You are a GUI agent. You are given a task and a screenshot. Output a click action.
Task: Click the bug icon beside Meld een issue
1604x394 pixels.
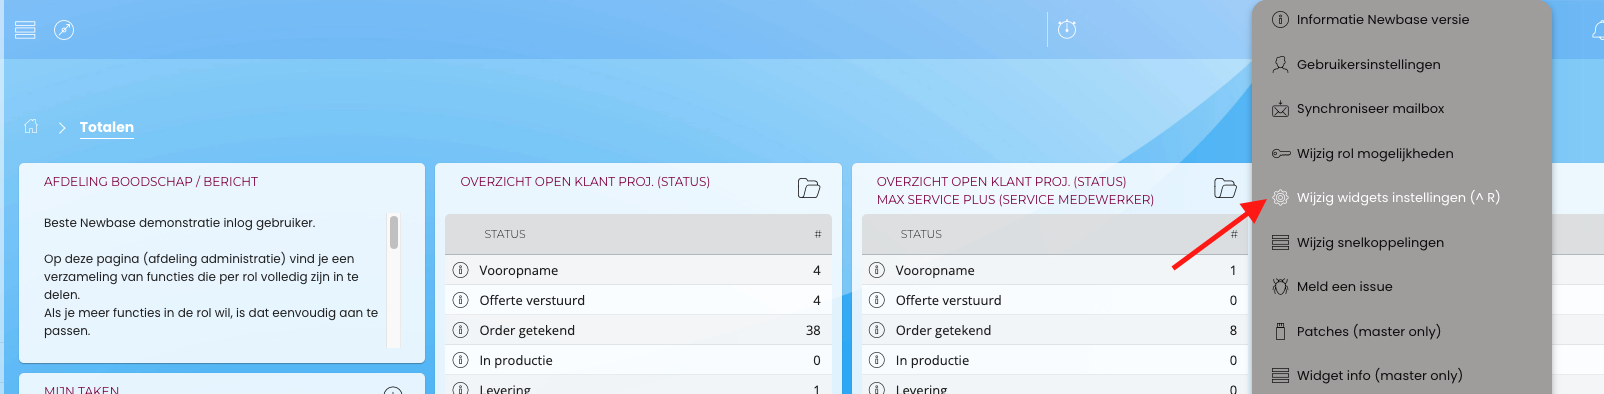[1280, 286]
